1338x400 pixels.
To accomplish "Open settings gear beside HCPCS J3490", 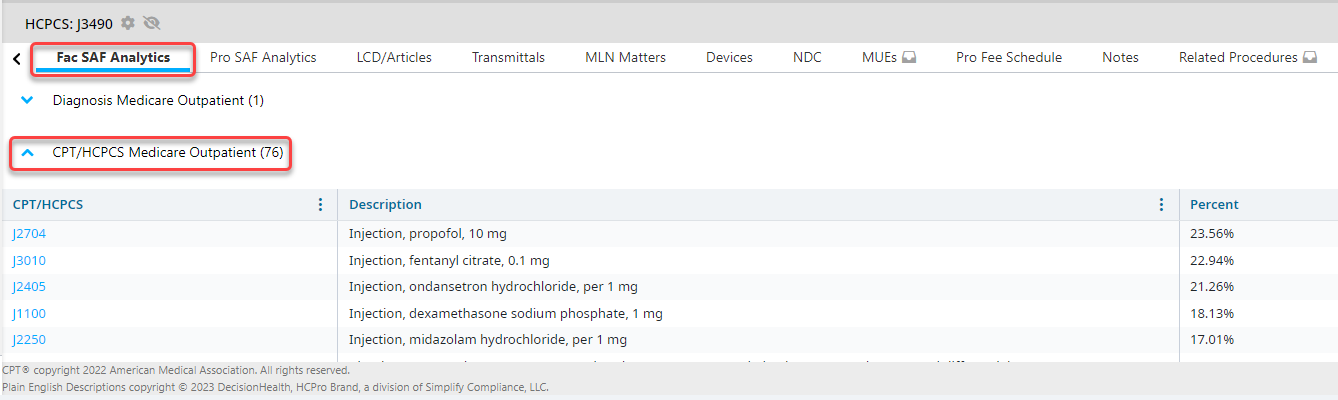I will click(x=127, y=23).
